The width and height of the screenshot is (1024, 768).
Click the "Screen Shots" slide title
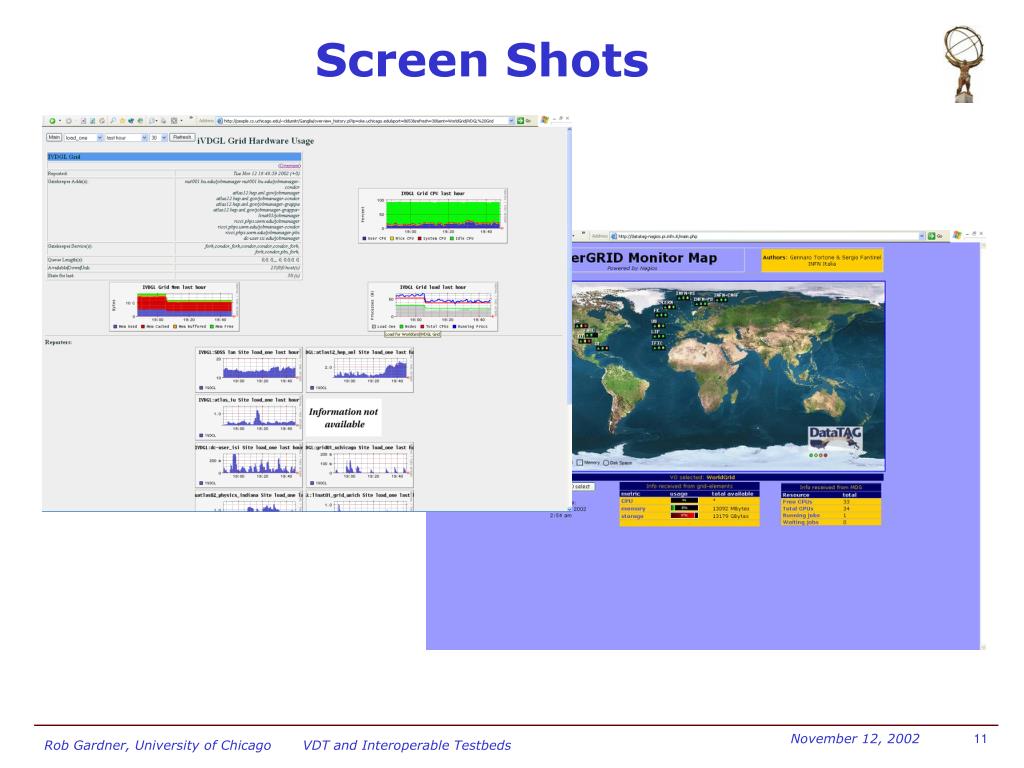point(482,60)
